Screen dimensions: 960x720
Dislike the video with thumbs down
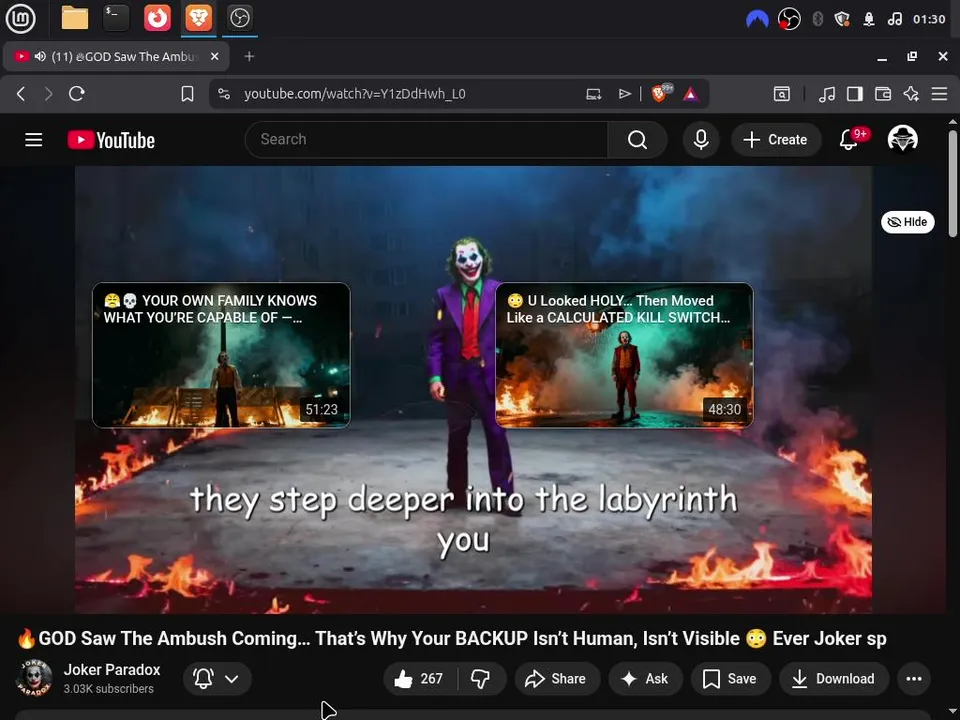point(481,678)
